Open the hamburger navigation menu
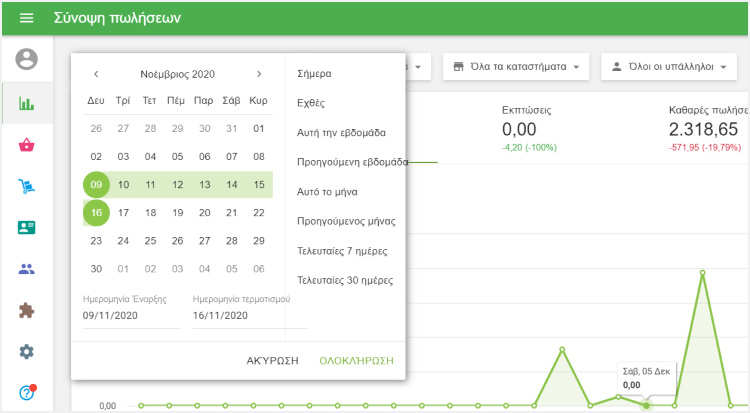750x413 pixels. point(27,18)
